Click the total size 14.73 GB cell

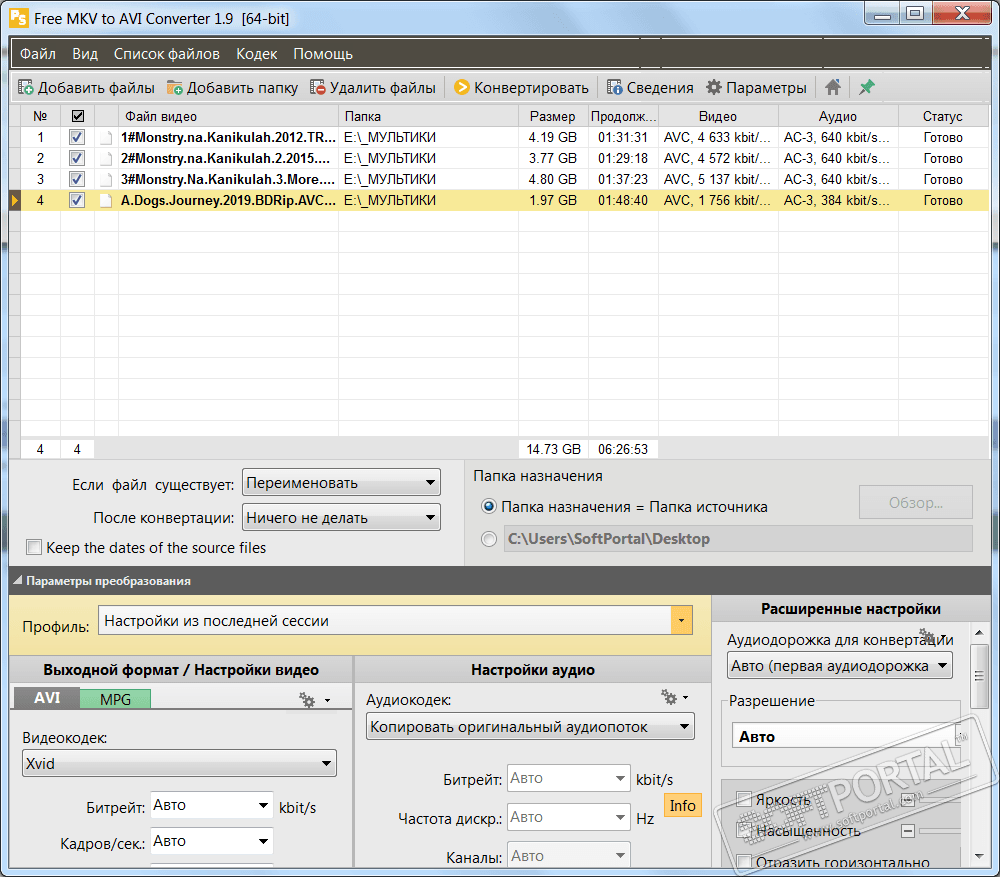point(554,450)
